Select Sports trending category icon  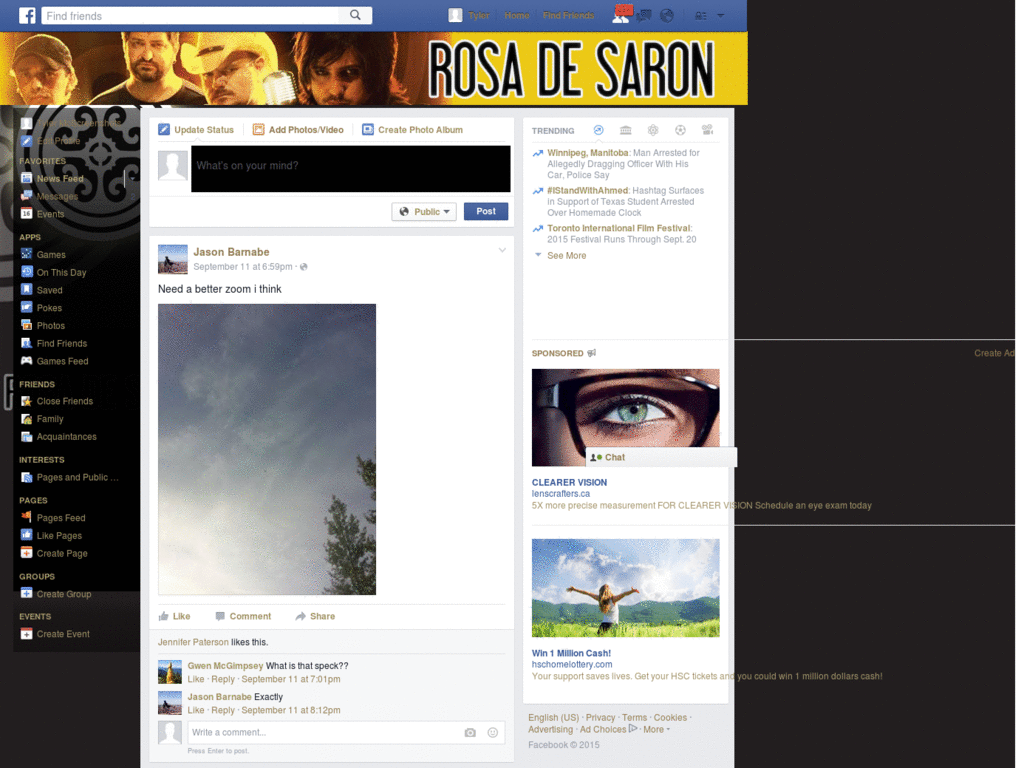680,130
